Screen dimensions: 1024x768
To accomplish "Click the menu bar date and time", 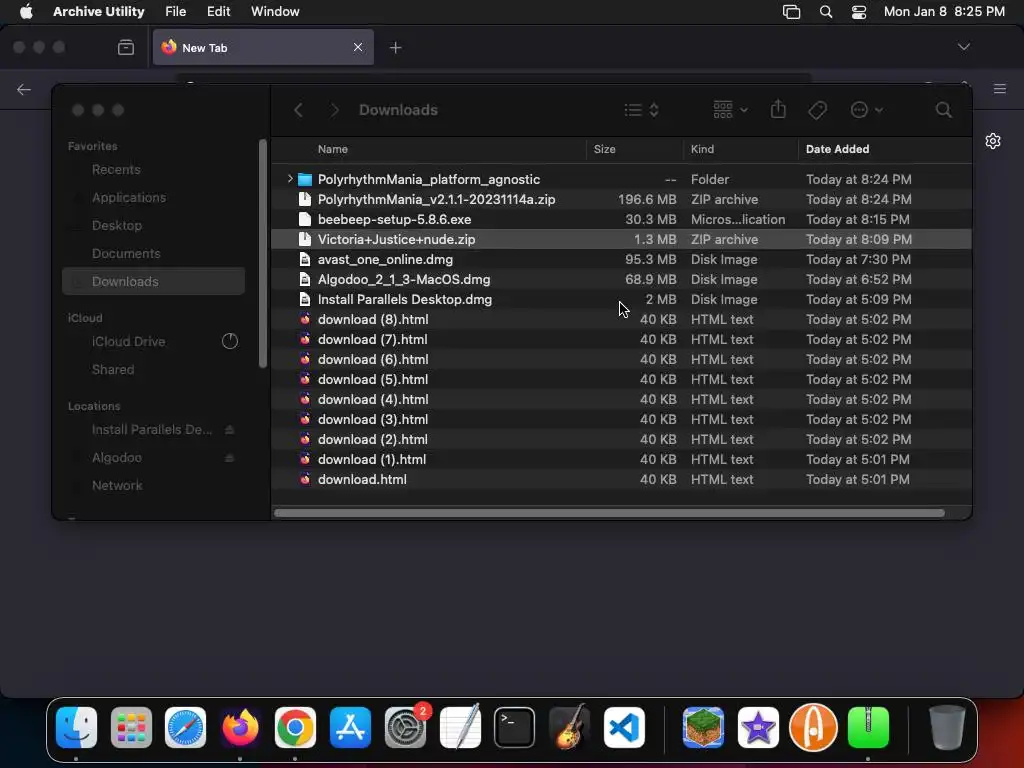I will click(x=944, y=12).
